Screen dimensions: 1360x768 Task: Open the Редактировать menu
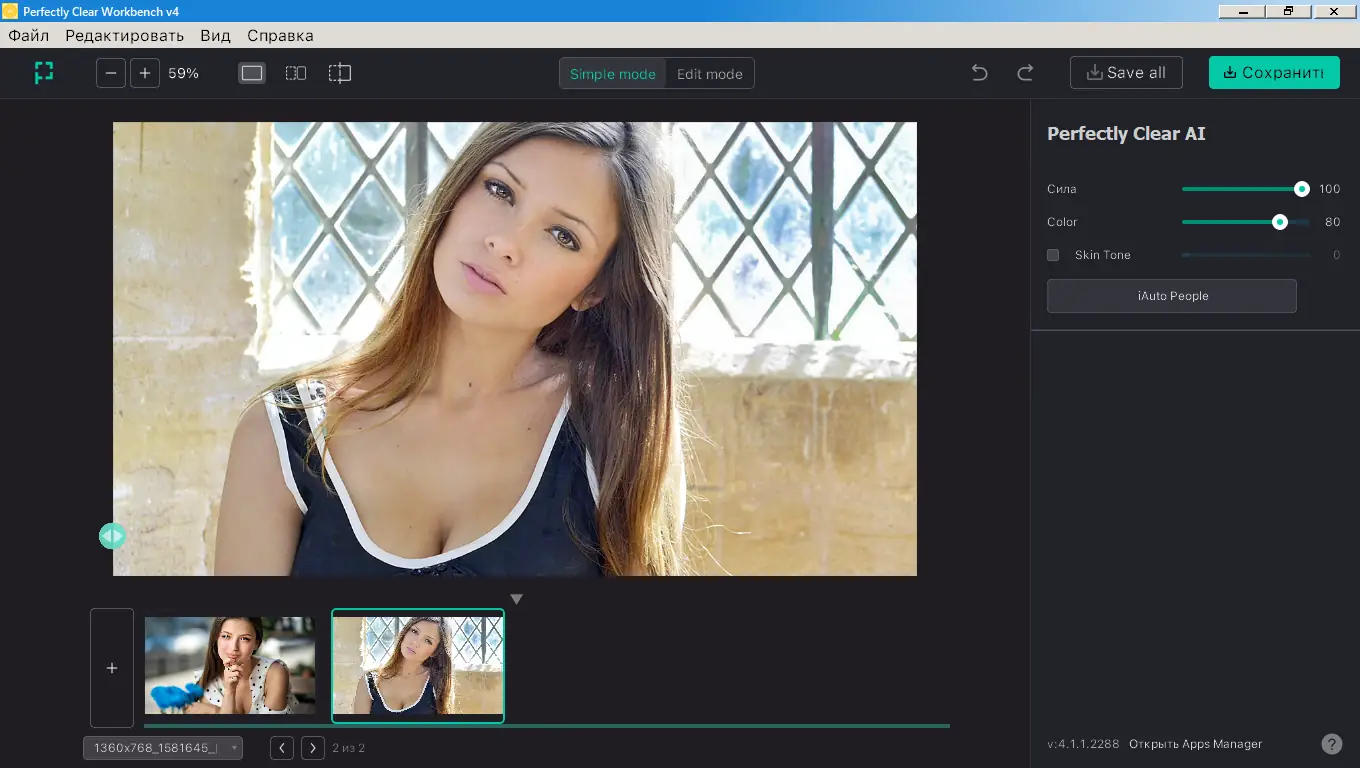click(125, 36)
